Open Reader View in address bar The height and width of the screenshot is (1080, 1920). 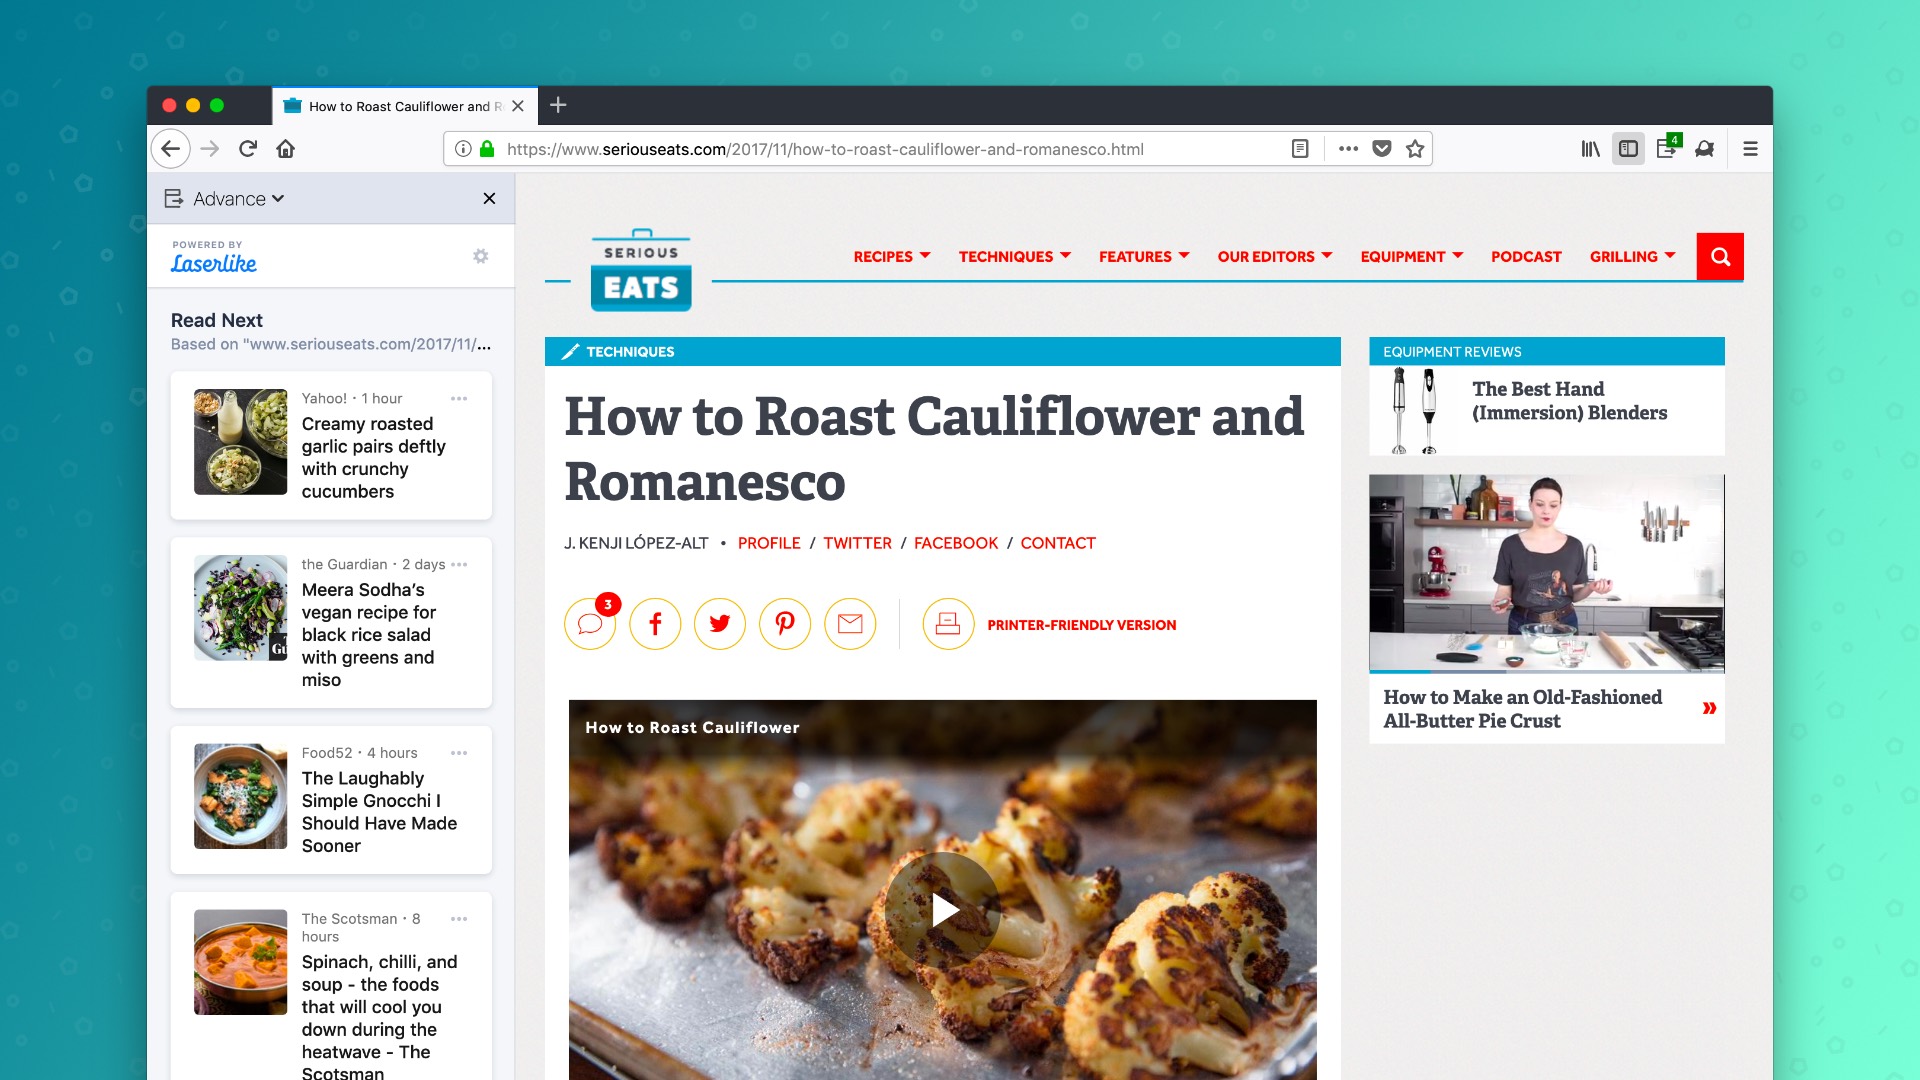click(x=1300, y=149)
